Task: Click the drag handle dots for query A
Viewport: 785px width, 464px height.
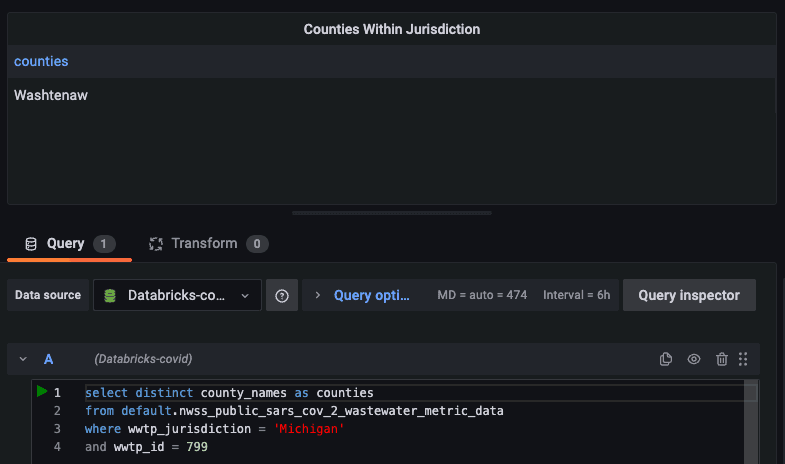Action: pos(743,359)
